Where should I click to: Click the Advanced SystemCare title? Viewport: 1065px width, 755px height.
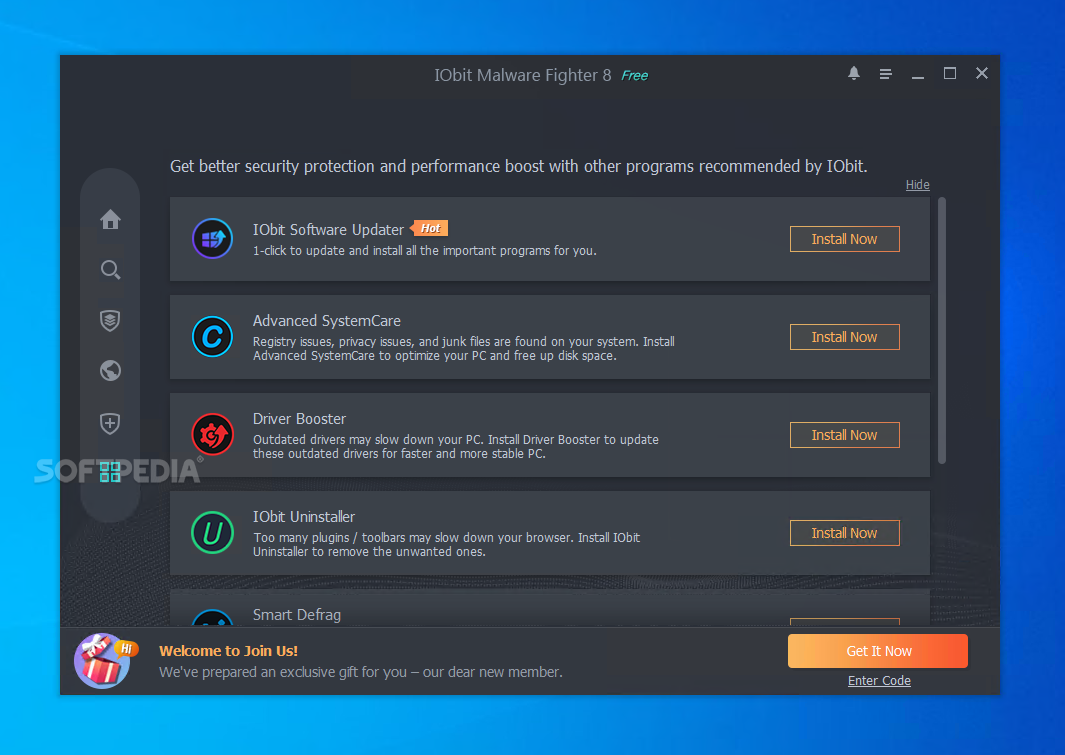point(327,320)
